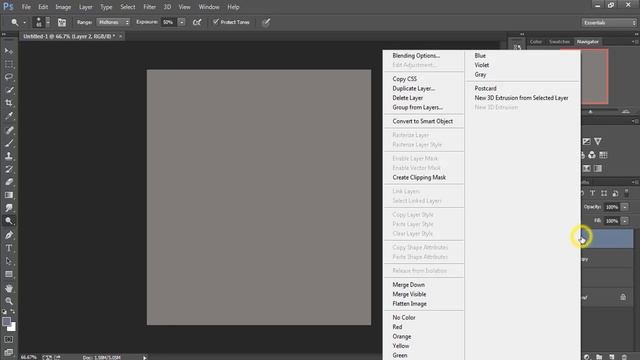The width and height of the screenshot is (640, 360).
Task: Open the Fill dropdown arrow in Layers panel
Action: 624,221
